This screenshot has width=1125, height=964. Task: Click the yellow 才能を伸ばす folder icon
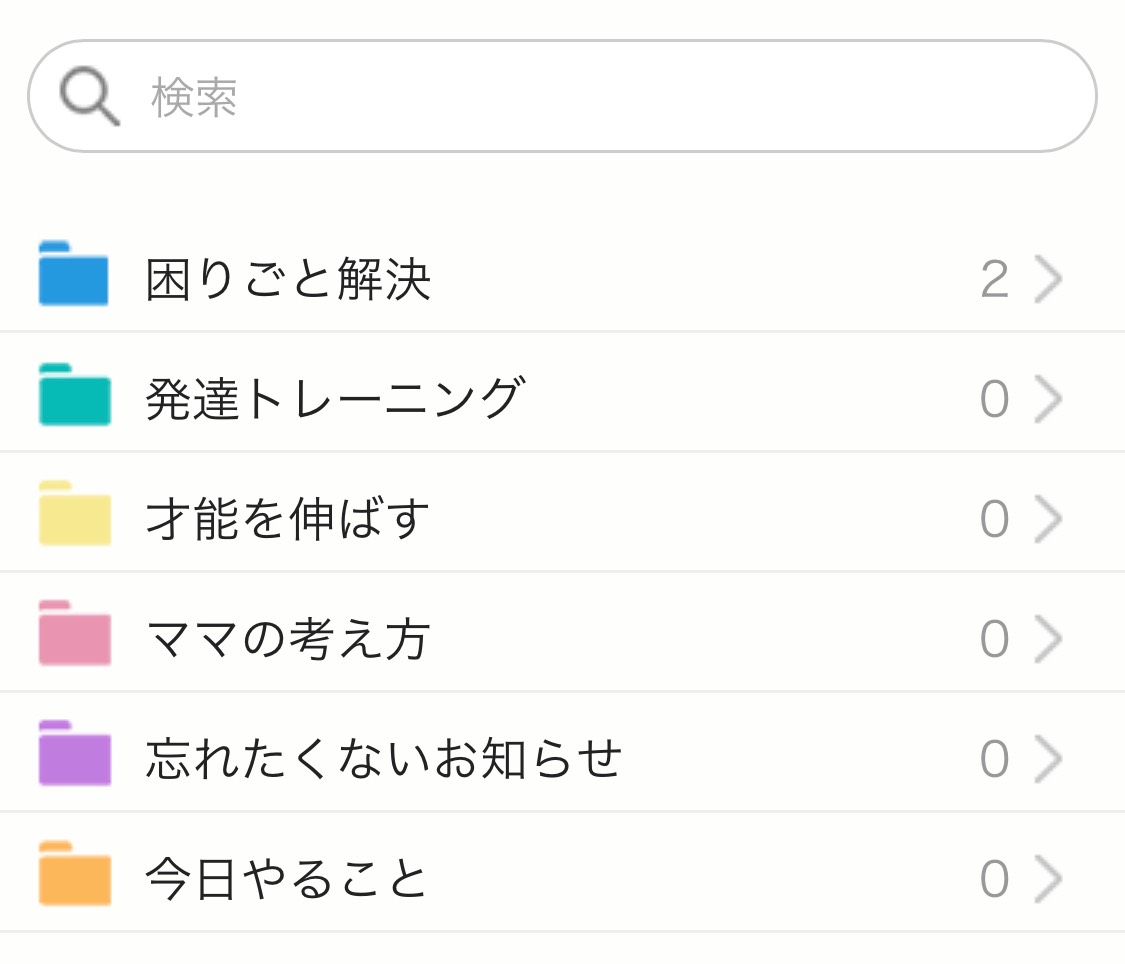(74, 515)
